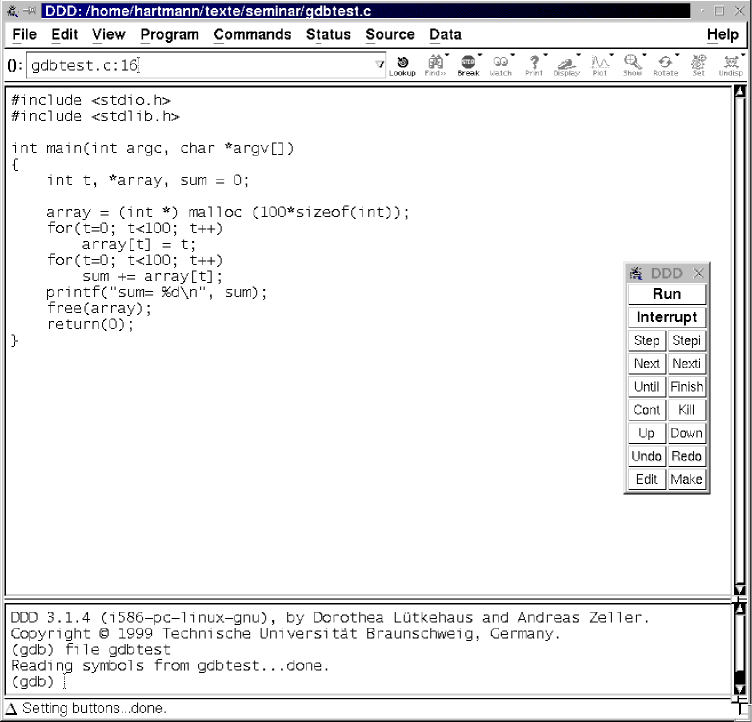The width and height of the screenshot is (752, 722).
Task: Click the DDD bug icon in command tool title
Action: 636,273
